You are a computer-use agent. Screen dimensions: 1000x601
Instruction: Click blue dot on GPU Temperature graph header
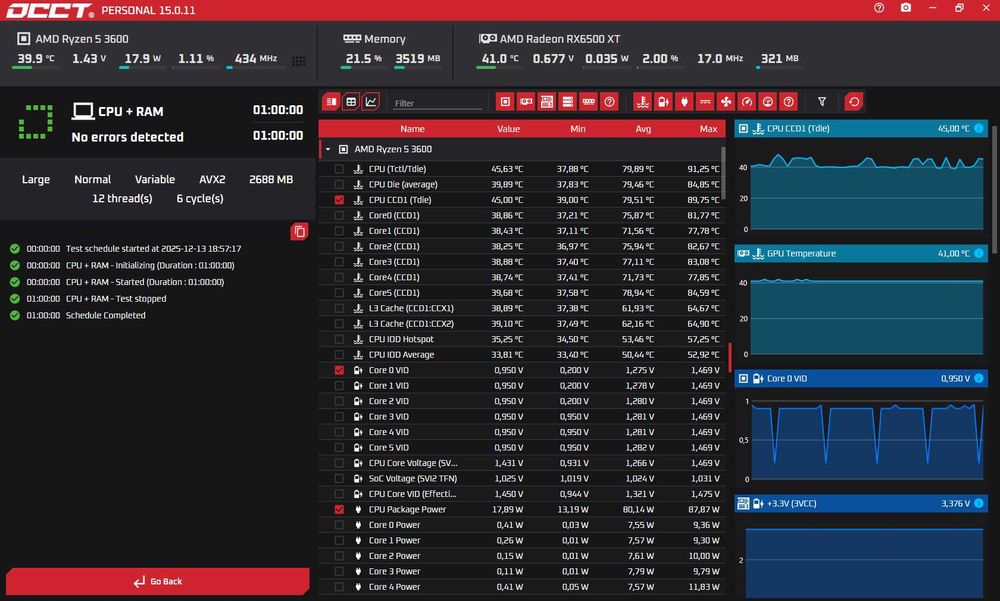[979, 253]
